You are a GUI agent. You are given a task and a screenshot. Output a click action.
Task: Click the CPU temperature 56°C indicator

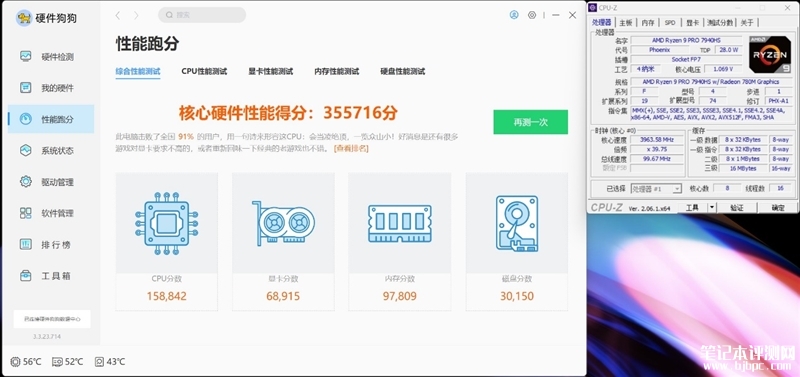[x=26, y=362]
